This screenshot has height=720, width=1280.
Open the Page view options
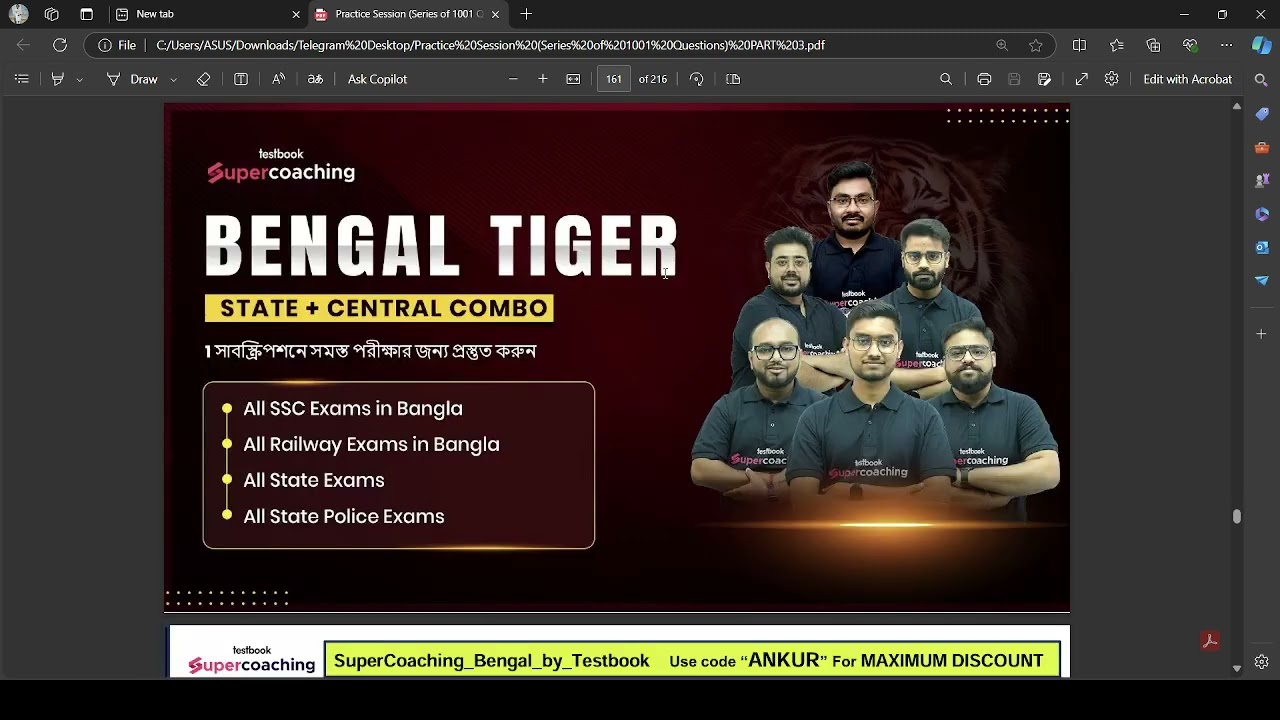(733, 79)
